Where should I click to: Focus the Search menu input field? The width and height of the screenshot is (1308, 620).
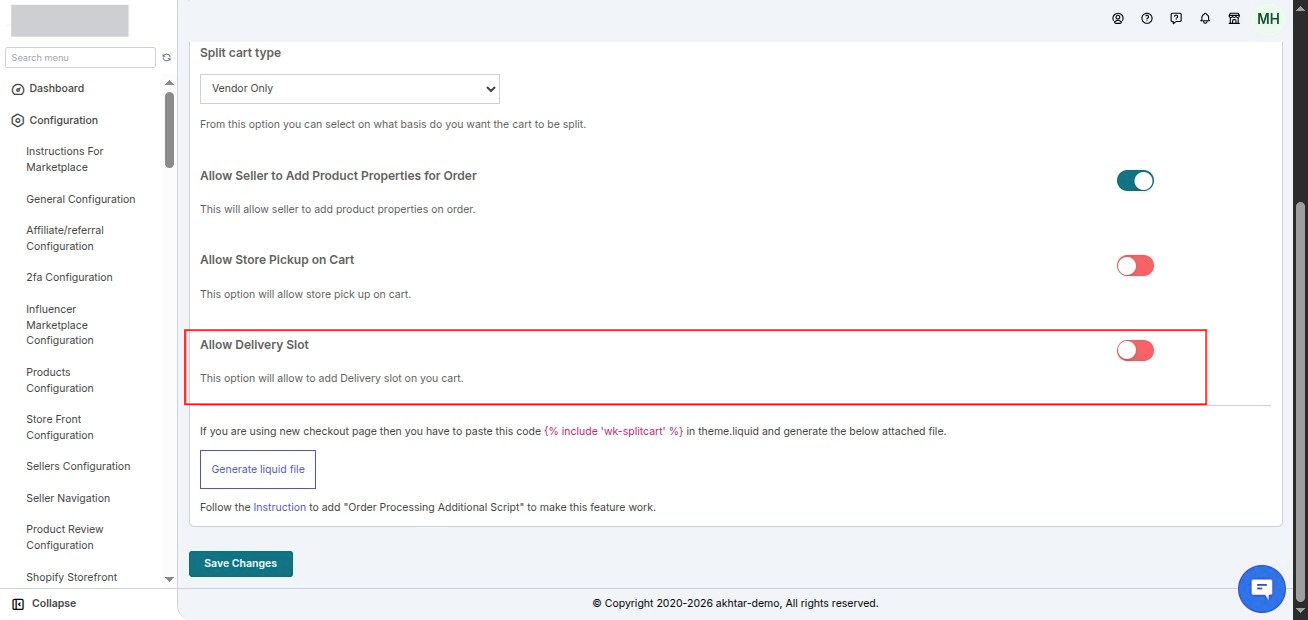(x=80, y=58)
